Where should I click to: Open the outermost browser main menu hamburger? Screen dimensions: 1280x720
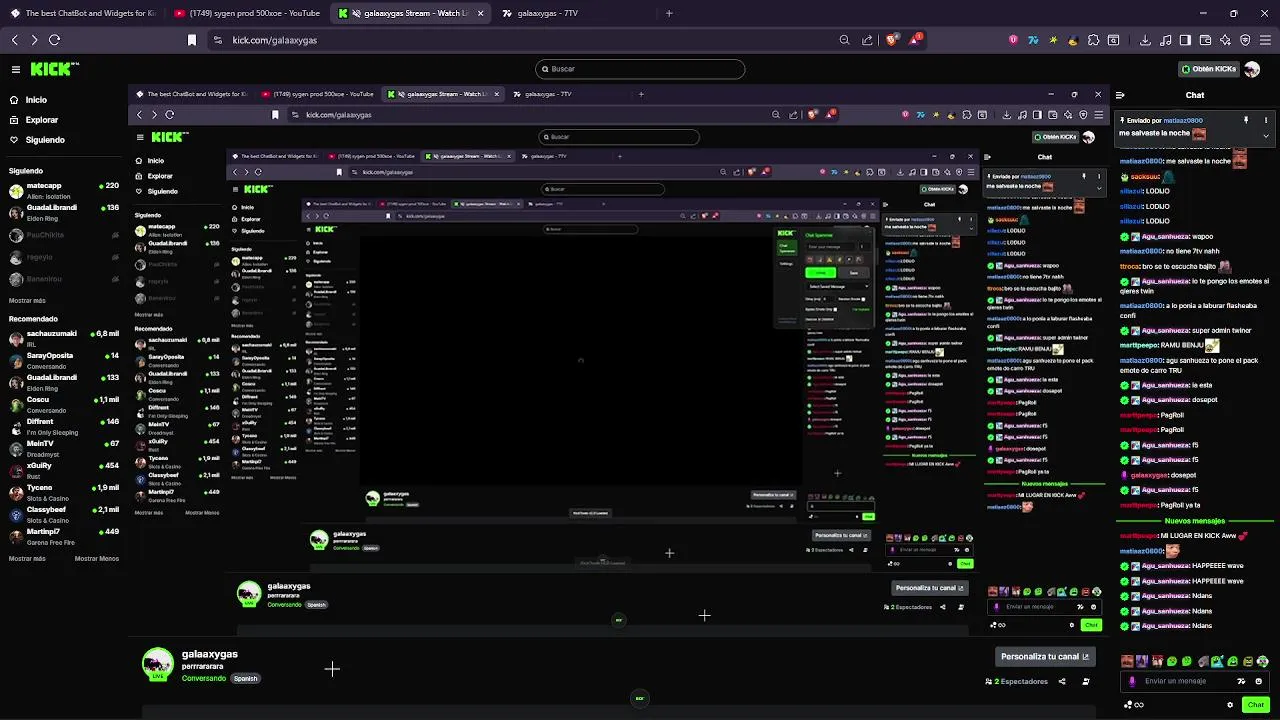1265,40
